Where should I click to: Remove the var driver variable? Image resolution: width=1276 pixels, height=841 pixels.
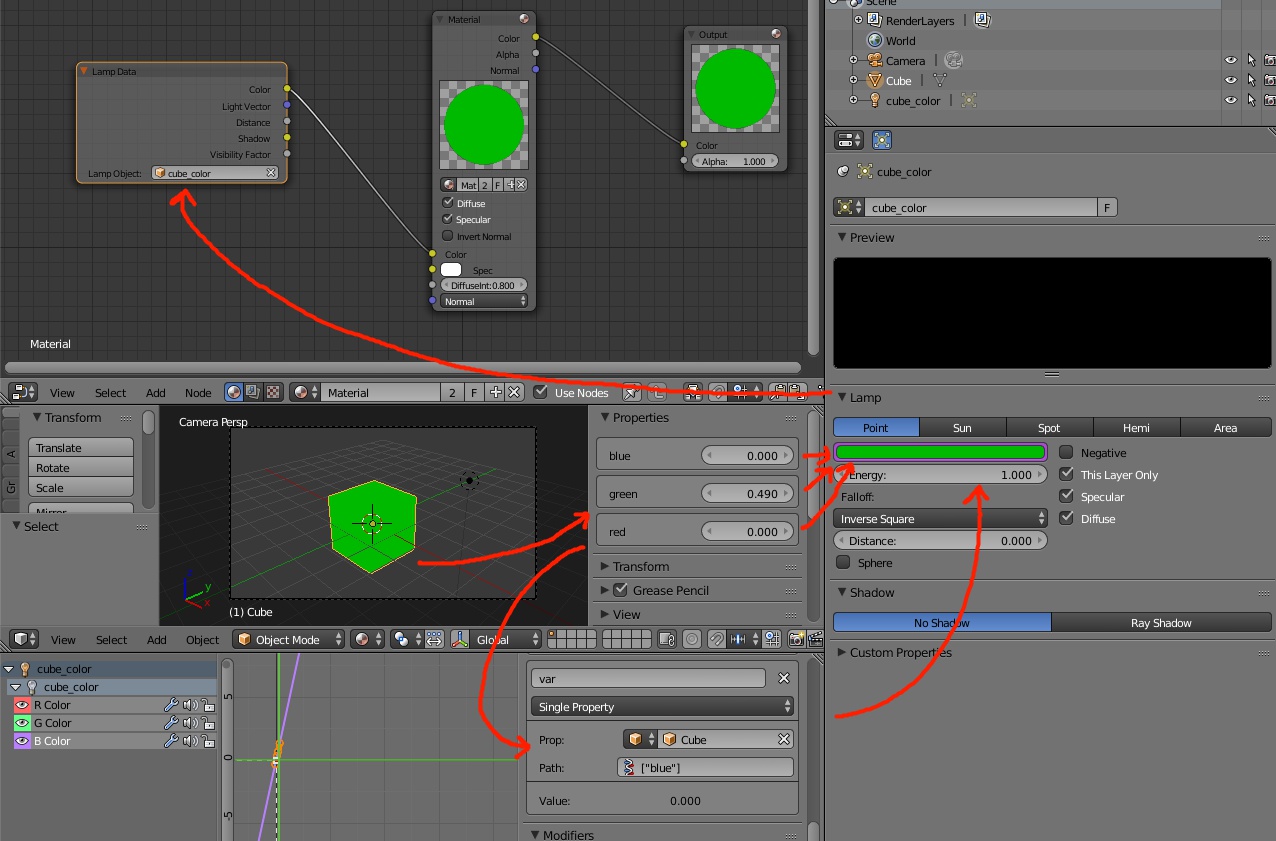[784, 678]
